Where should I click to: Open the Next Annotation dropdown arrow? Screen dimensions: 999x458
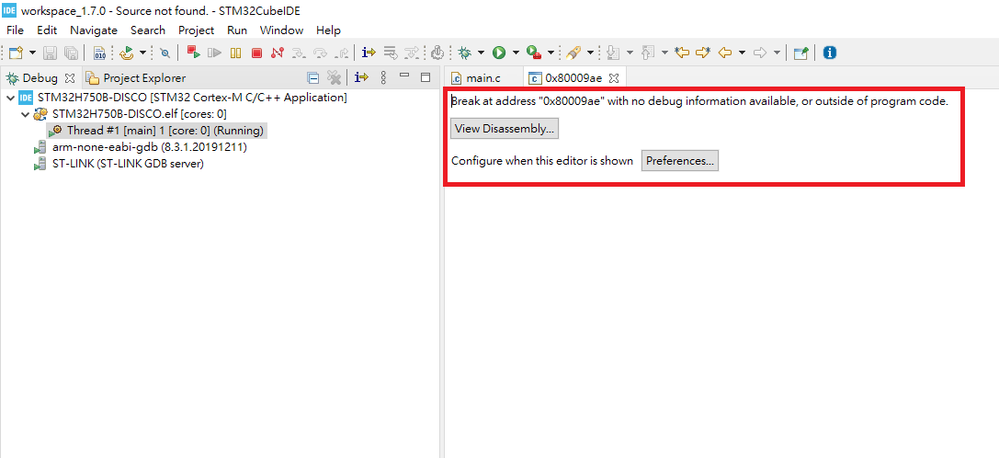click(629, 53)
